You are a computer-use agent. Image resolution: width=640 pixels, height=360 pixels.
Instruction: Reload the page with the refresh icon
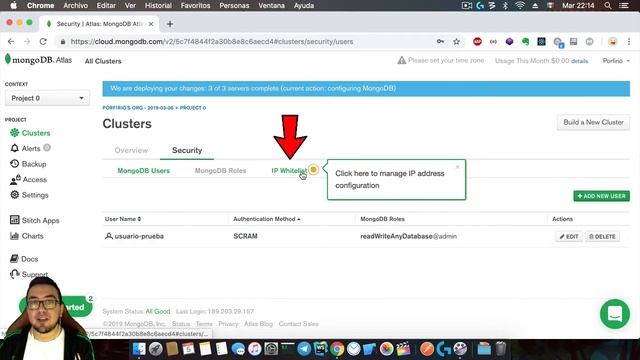coord(43,42)
